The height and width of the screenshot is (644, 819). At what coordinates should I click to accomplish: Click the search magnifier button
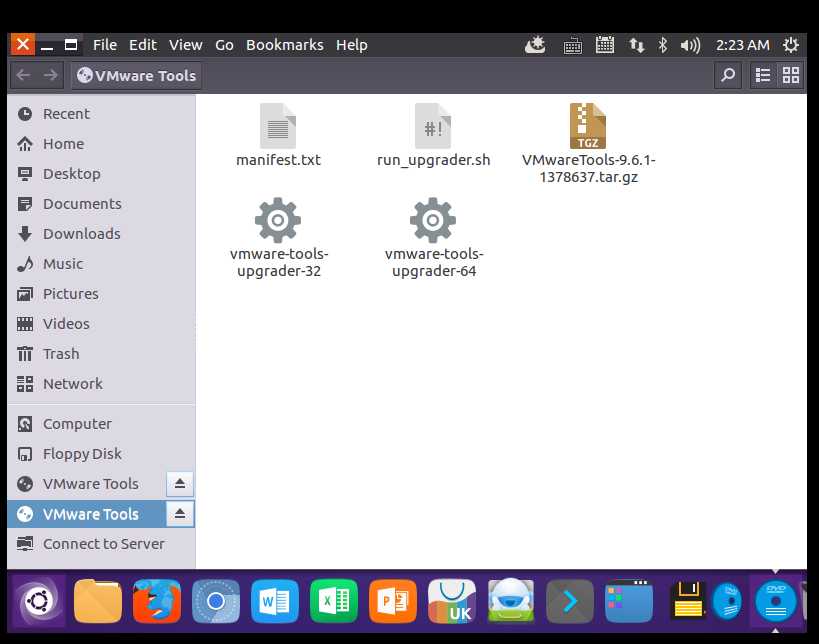728,75
